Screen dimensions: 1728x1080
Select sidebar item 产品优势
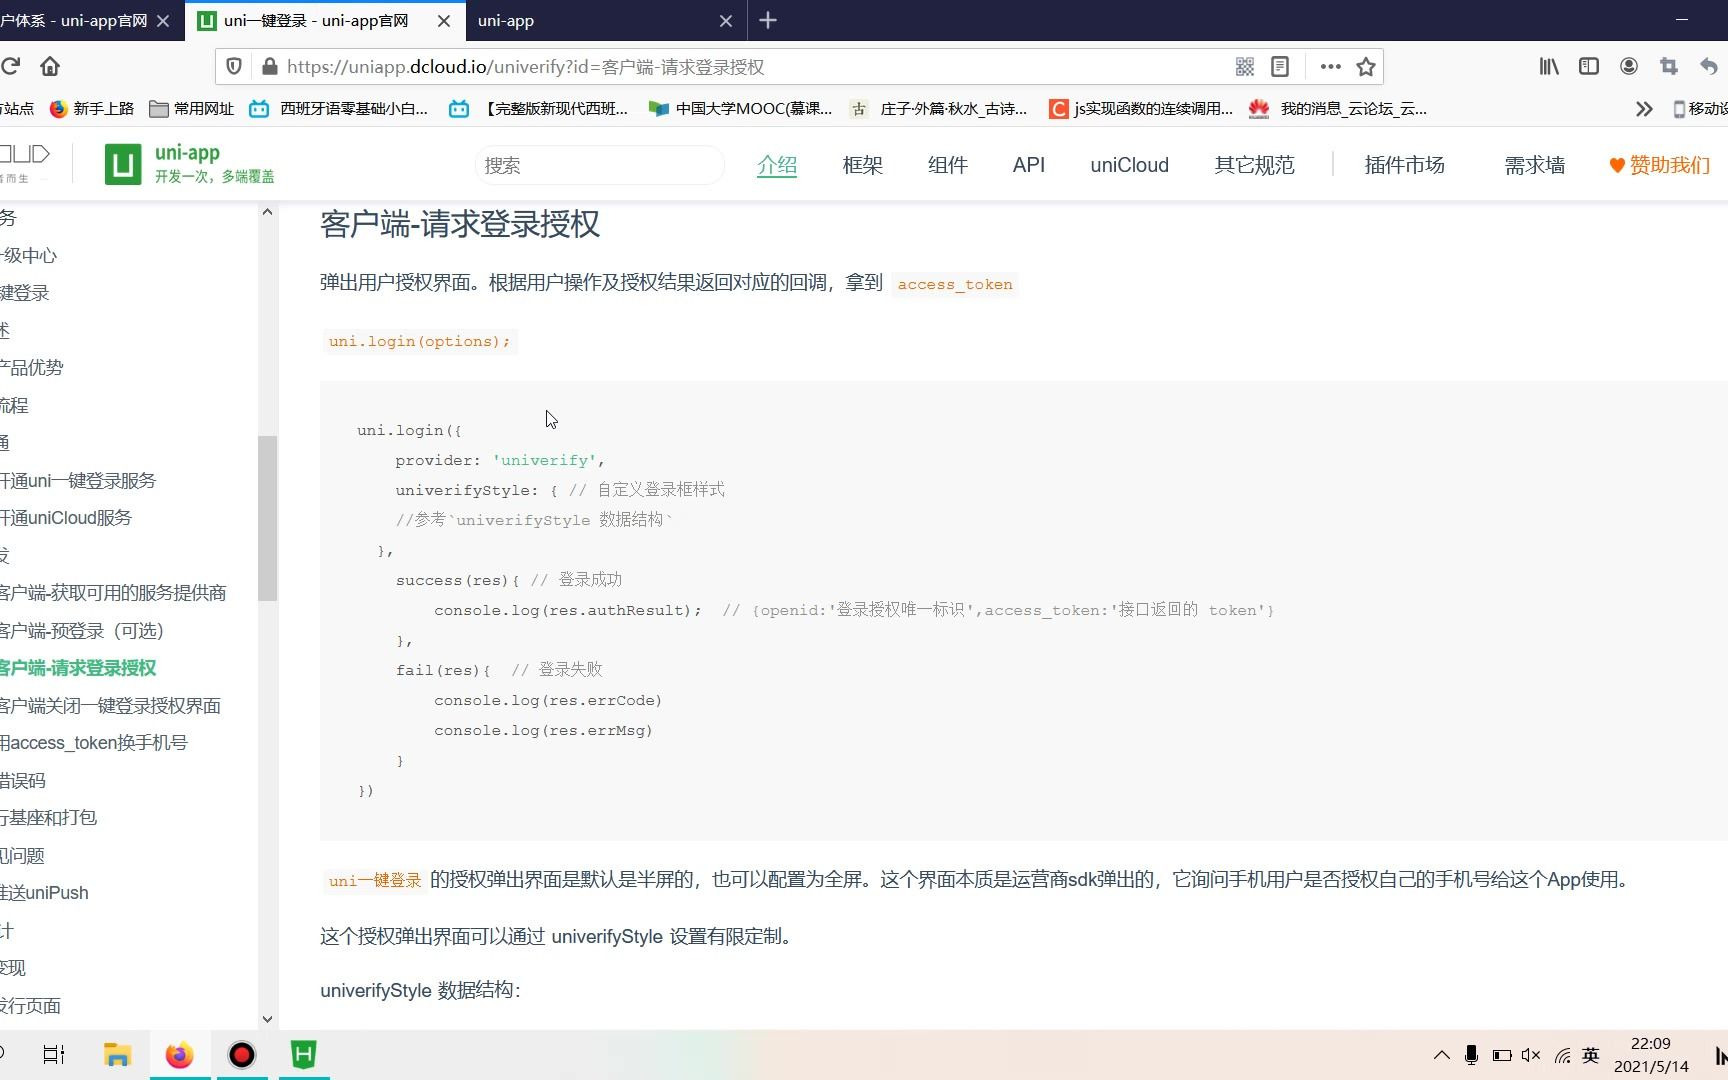pos(32,368)
